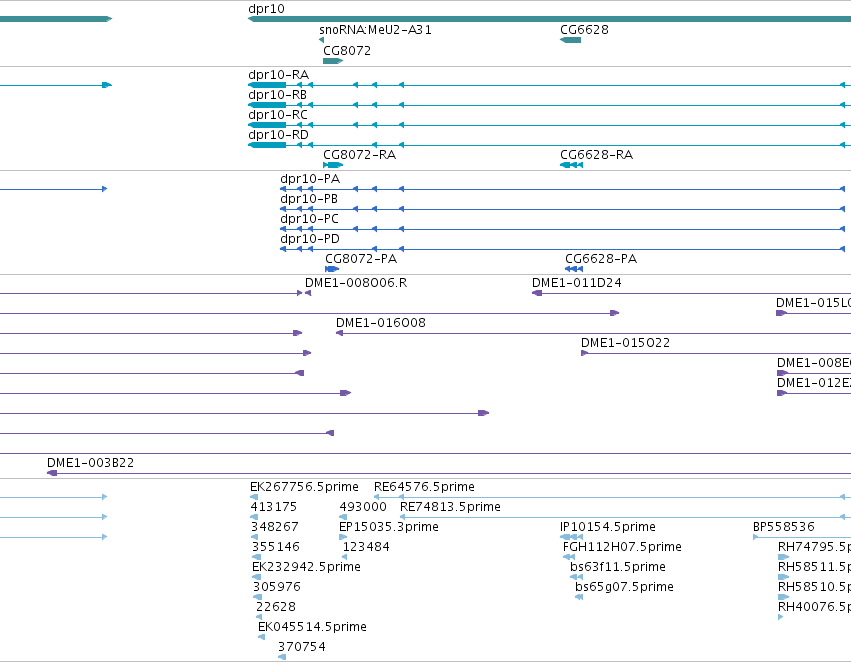Select the 493000 EST feature
The width and height of the screenshot is (851, 662).
coord(342,517)
